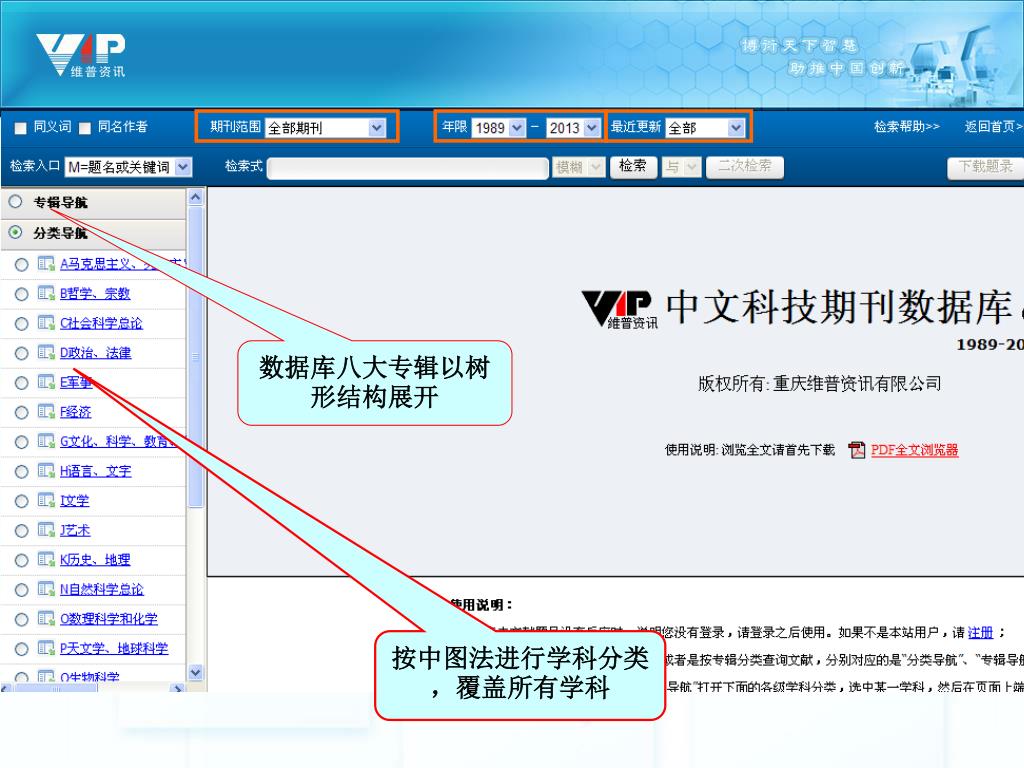
Task: Click the navigation panel scroll-down arrow
Action: (x=195, y=672)
